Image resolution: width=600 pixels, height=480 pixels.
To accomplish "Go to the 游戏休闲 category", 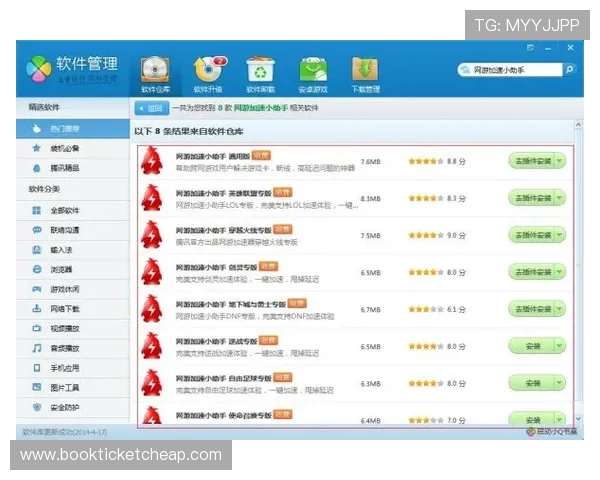I will pos(70,289).
